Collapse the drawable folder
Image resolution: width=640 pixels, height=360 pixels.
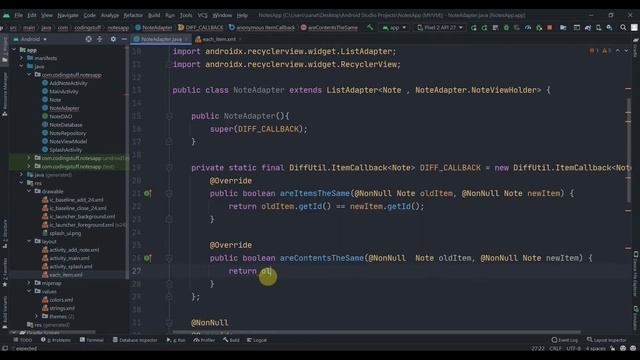pos(29,191)
